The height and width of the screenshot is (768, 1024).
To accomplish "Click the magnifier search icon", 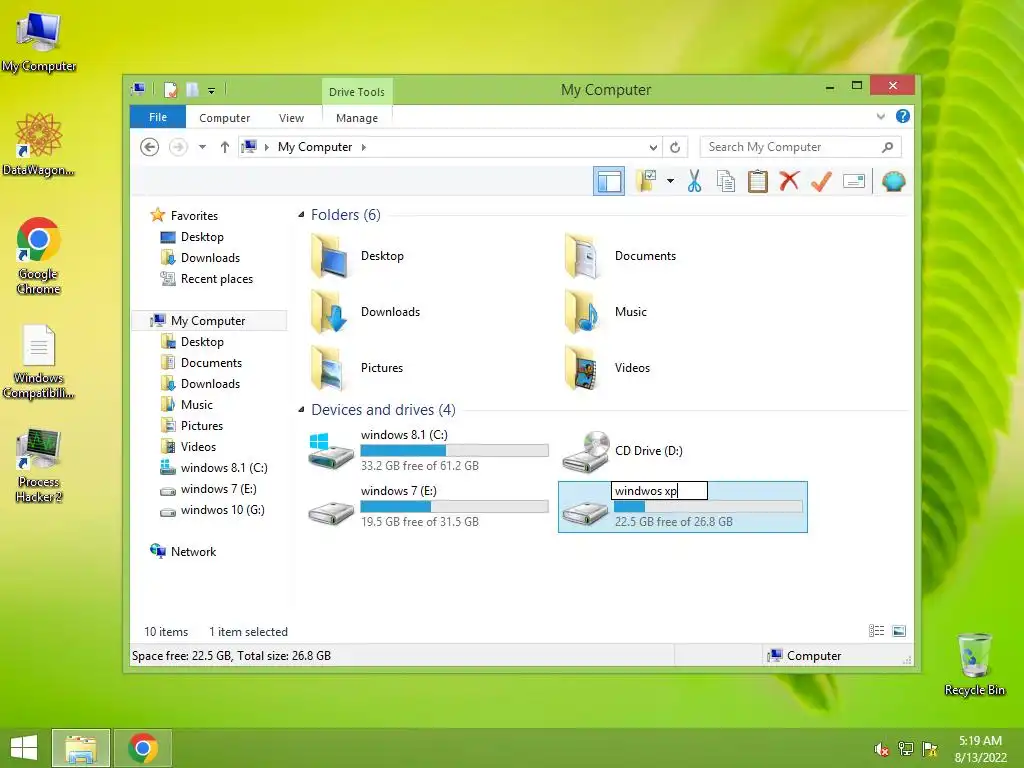I will click(x=887, y=147).
